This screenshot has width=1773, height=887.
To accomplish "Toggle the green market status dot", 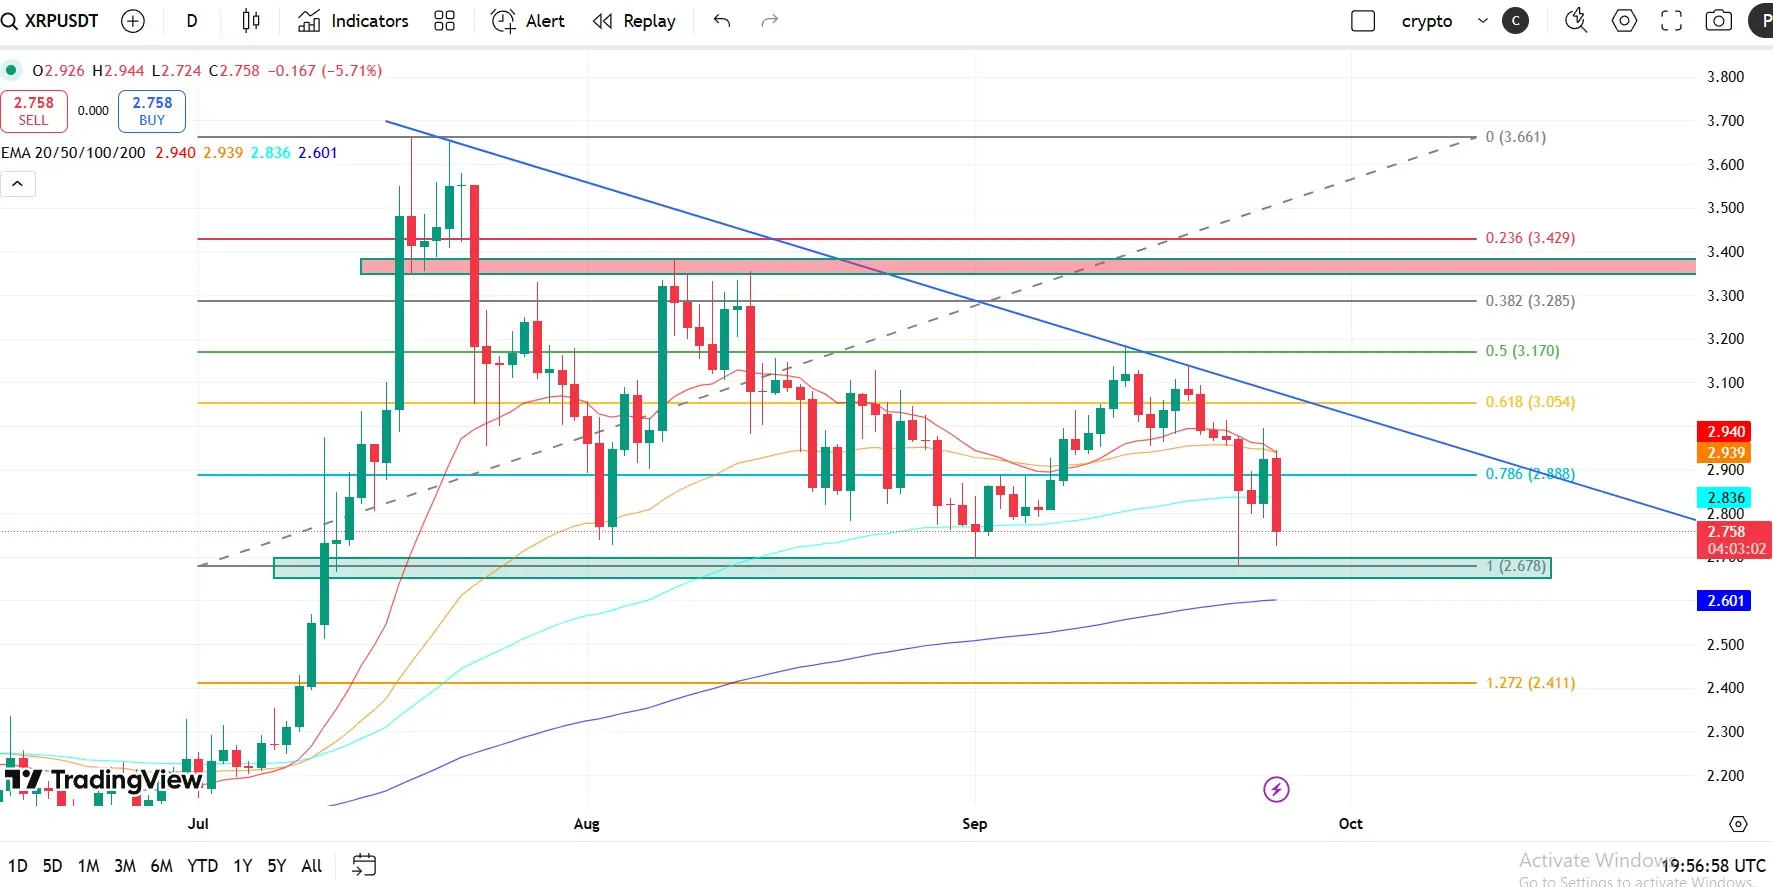I will (x=11, y=70).
